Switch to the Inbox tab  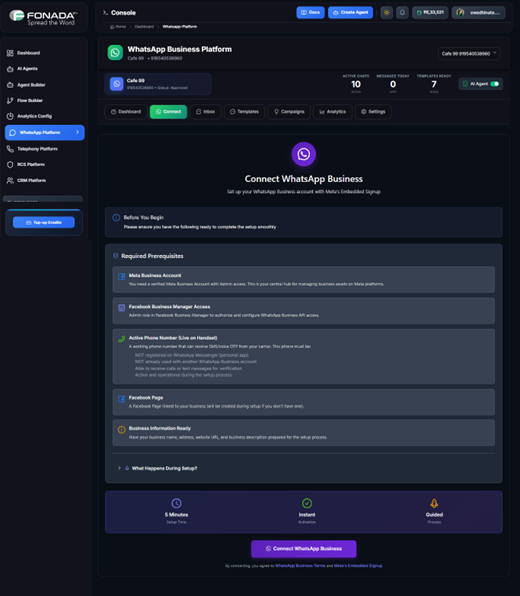coord(205,112)
